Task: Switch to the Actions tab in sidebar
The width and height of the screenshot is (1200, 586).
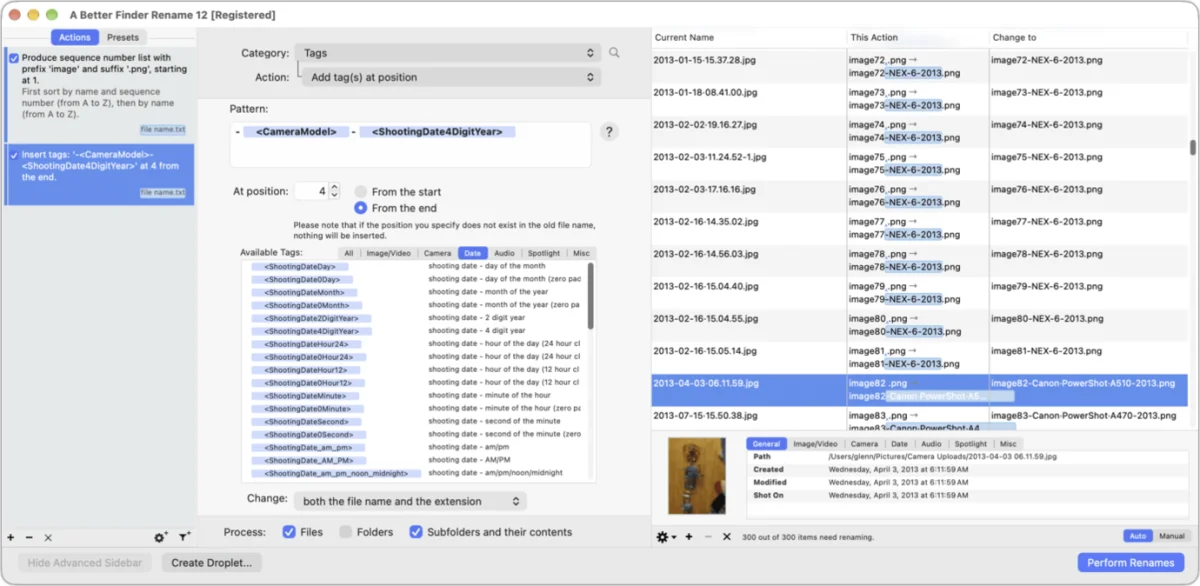Action: (x=75, y=37)
